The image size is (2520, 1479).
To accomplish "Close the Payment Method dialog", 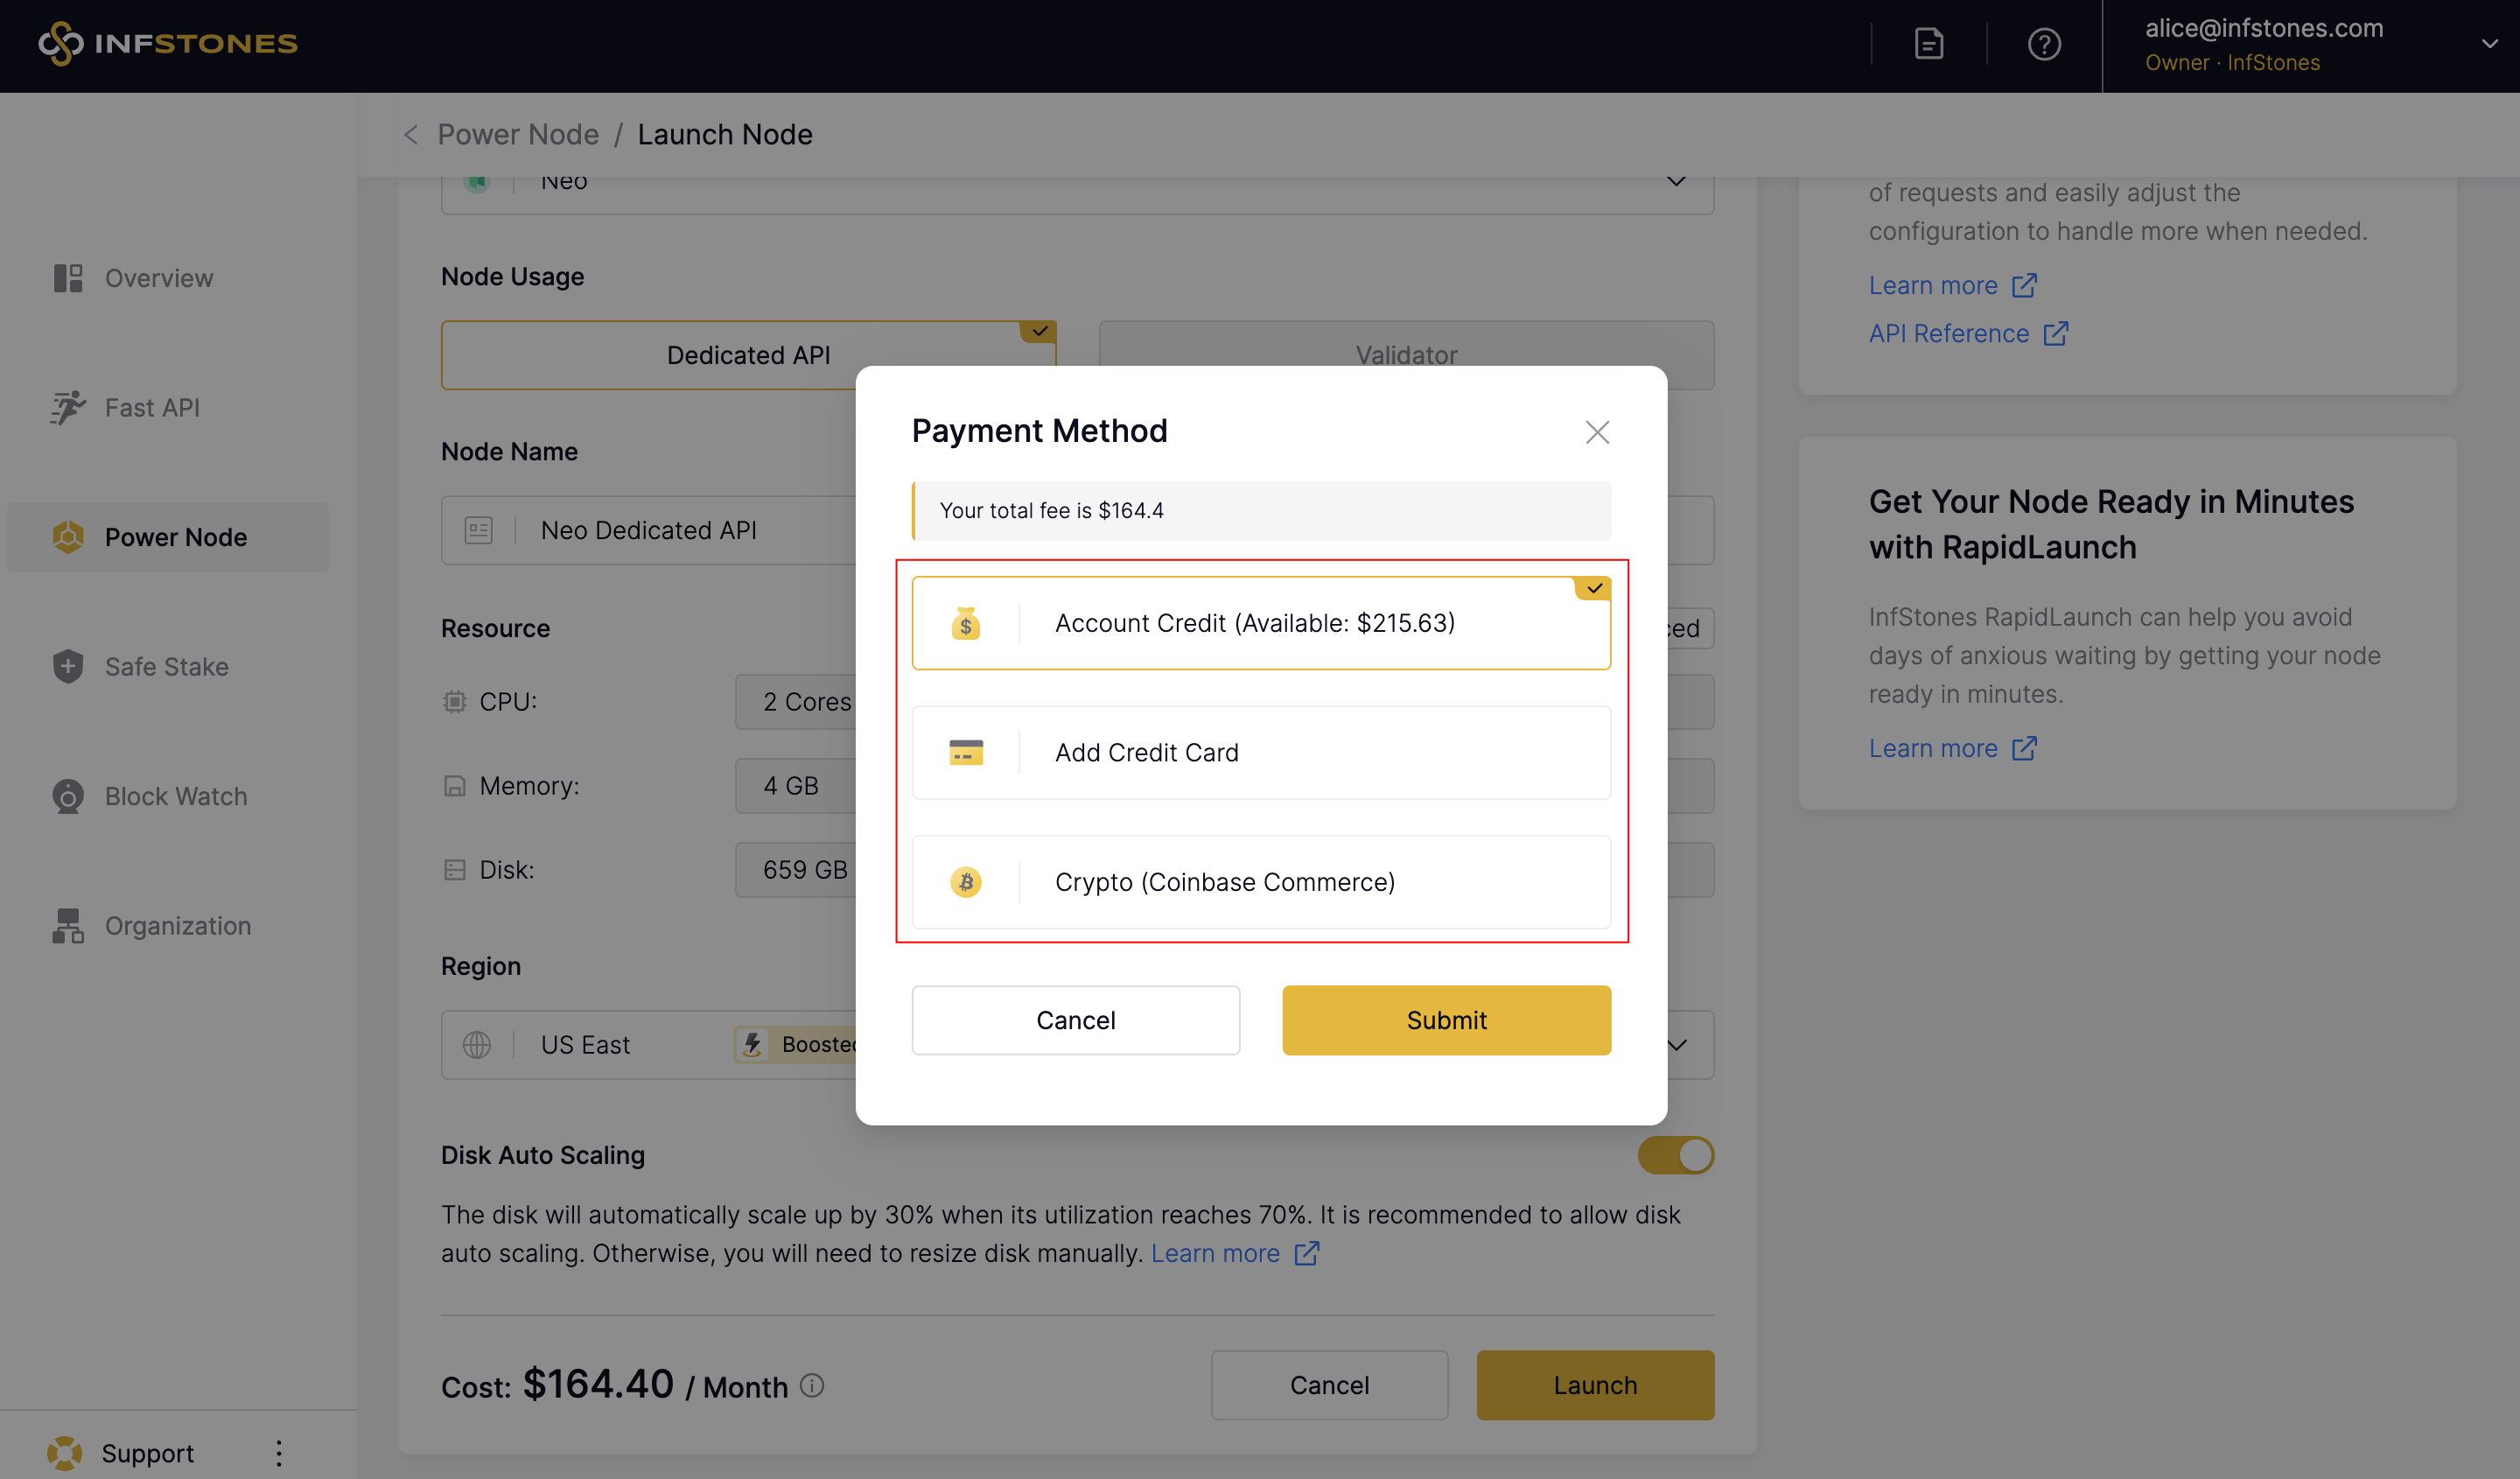I will click(1596, 432).
